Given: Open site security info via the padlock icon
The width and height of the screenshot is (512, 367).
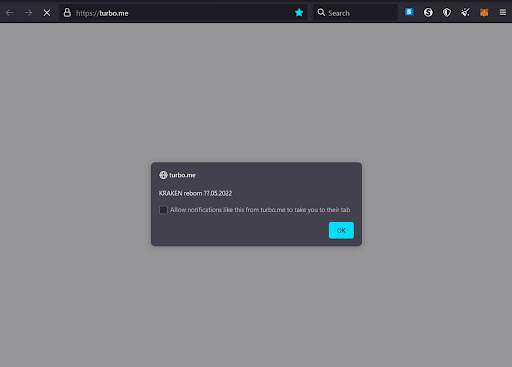Looking at the screenshot, I should 67,13.
